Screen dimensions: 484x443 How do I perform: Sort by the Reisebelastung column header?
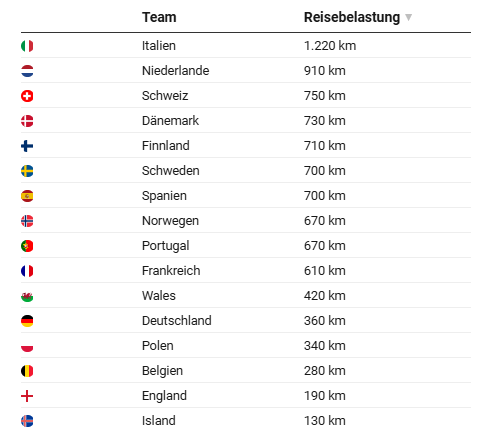click(x=352, y=17)
